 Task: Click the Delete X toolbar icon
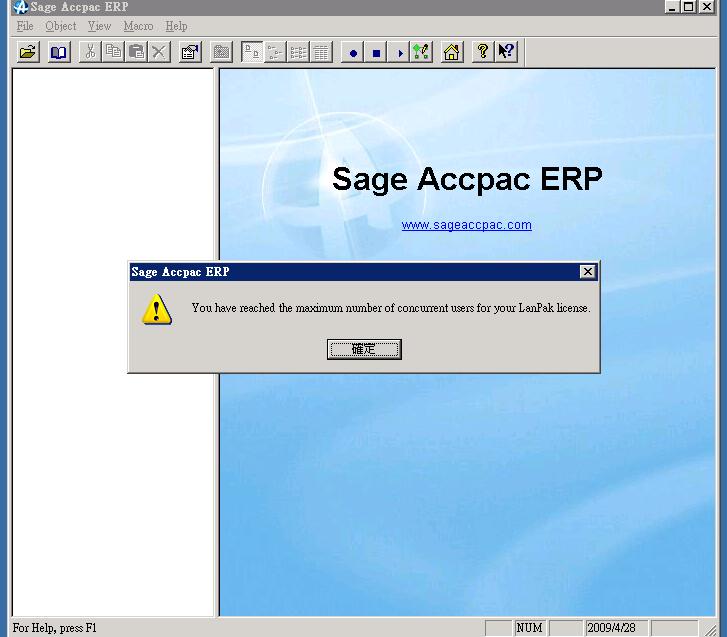click(159, 52)
